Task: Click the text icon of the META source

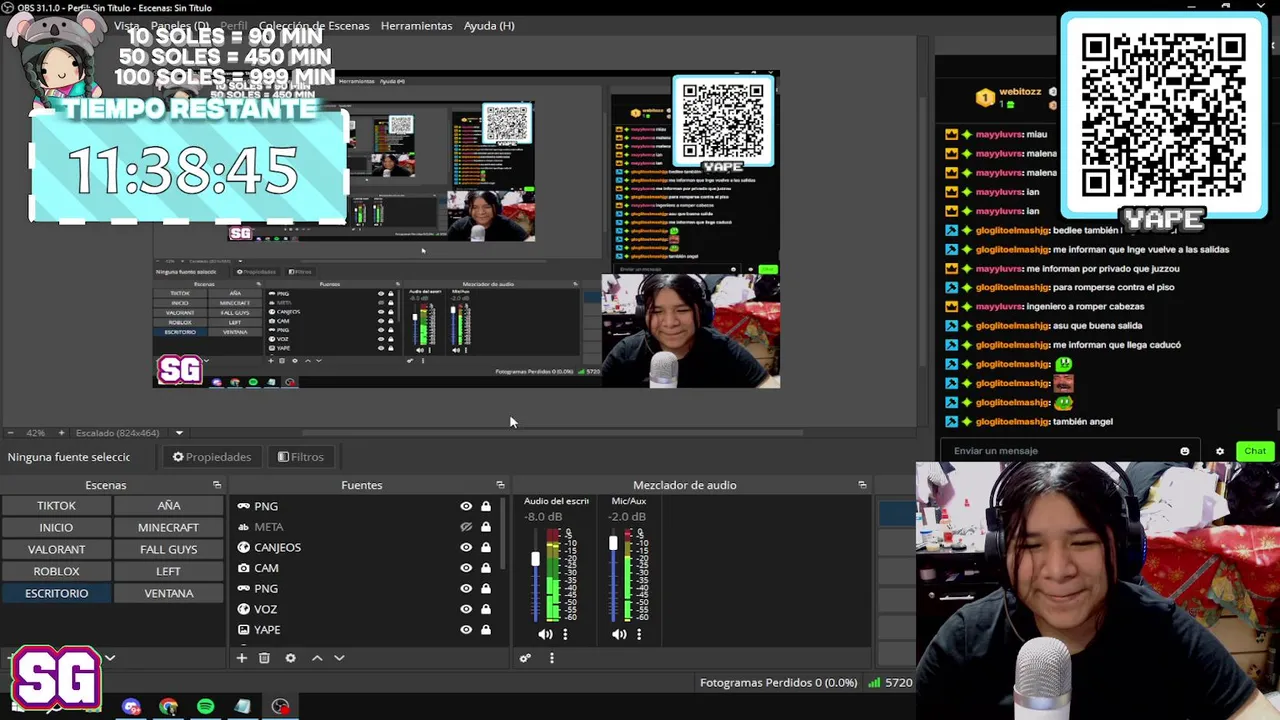Action: [243, 527]
